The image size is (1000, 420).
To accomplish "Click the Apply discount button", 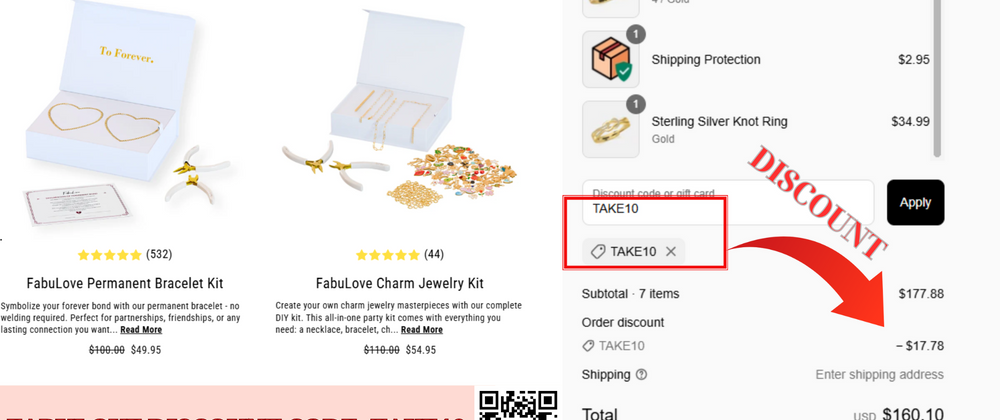I will click(915, 203).
